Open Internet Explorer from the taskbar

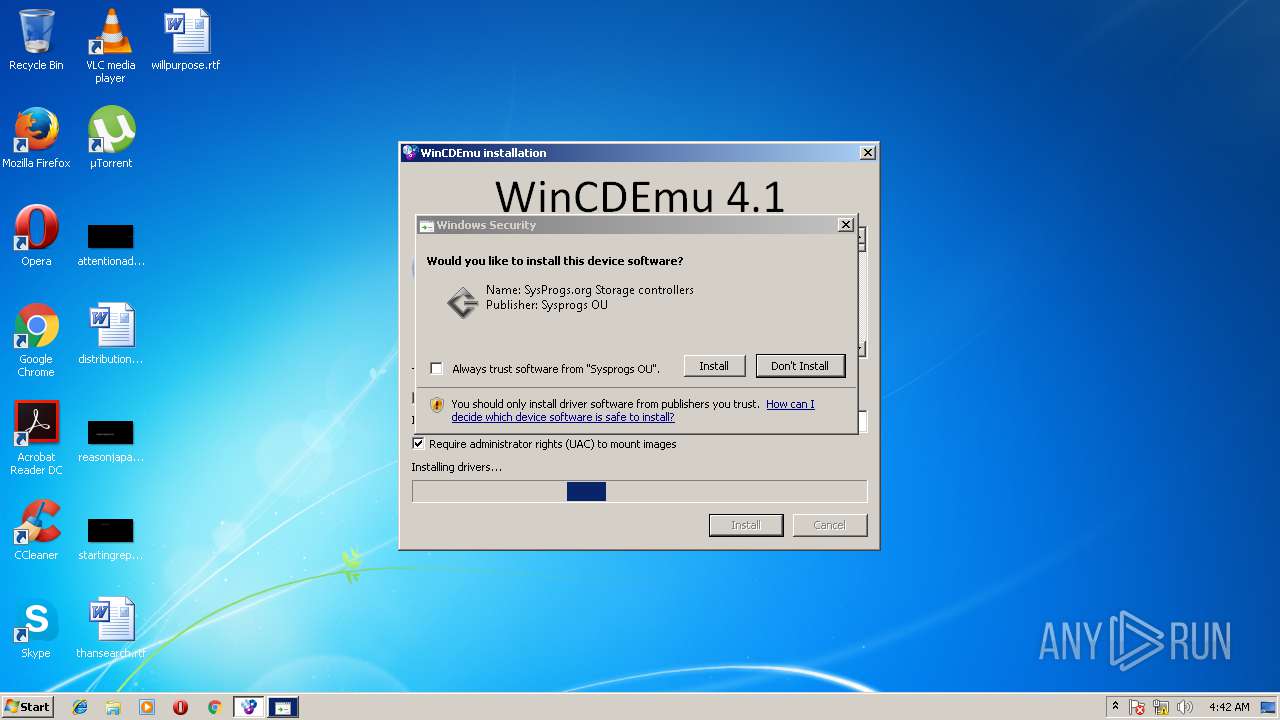point(80,707)
